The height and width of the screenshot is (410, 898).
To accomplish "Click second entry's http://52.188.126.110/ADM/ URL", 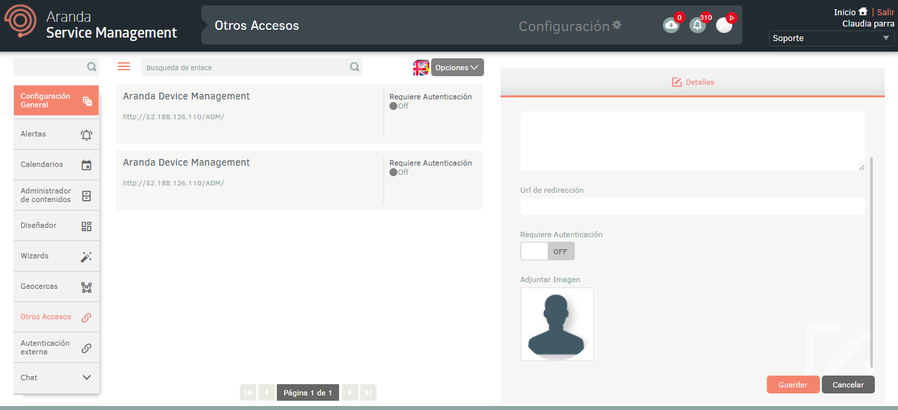I will click(174, 183).
